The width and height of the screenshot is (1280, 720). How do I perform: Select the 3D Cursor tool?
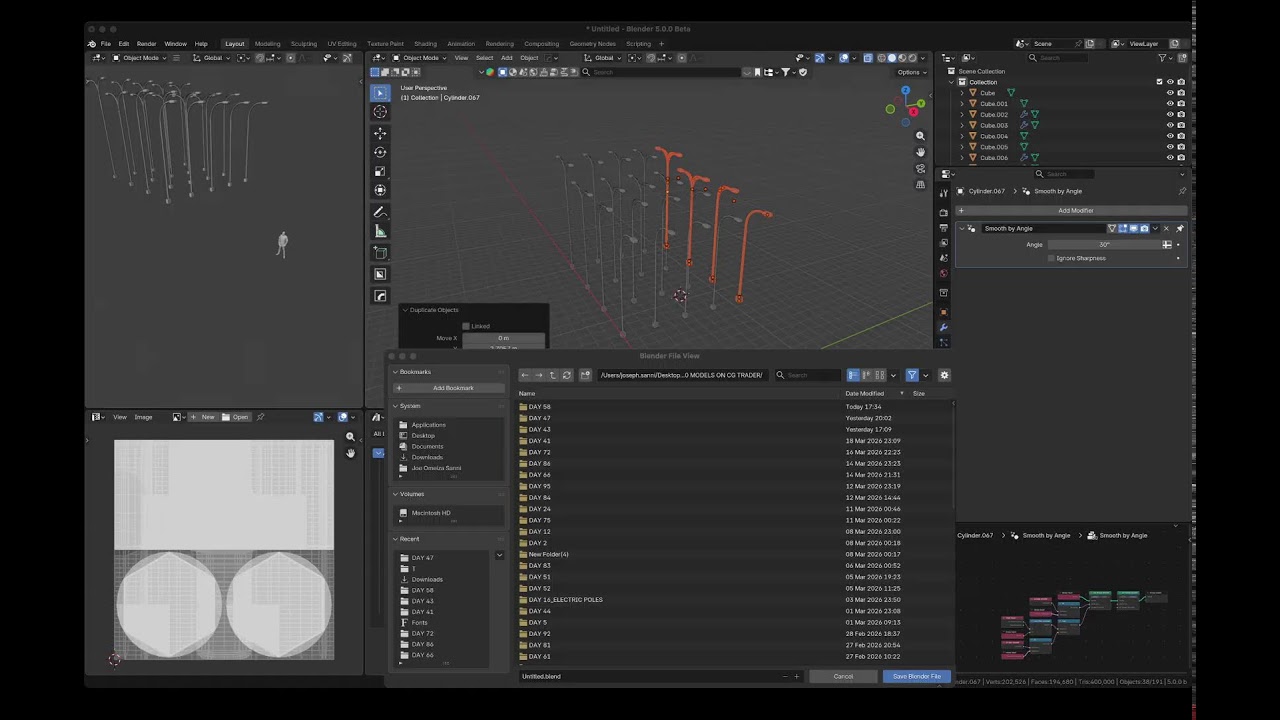click(380, 112)
